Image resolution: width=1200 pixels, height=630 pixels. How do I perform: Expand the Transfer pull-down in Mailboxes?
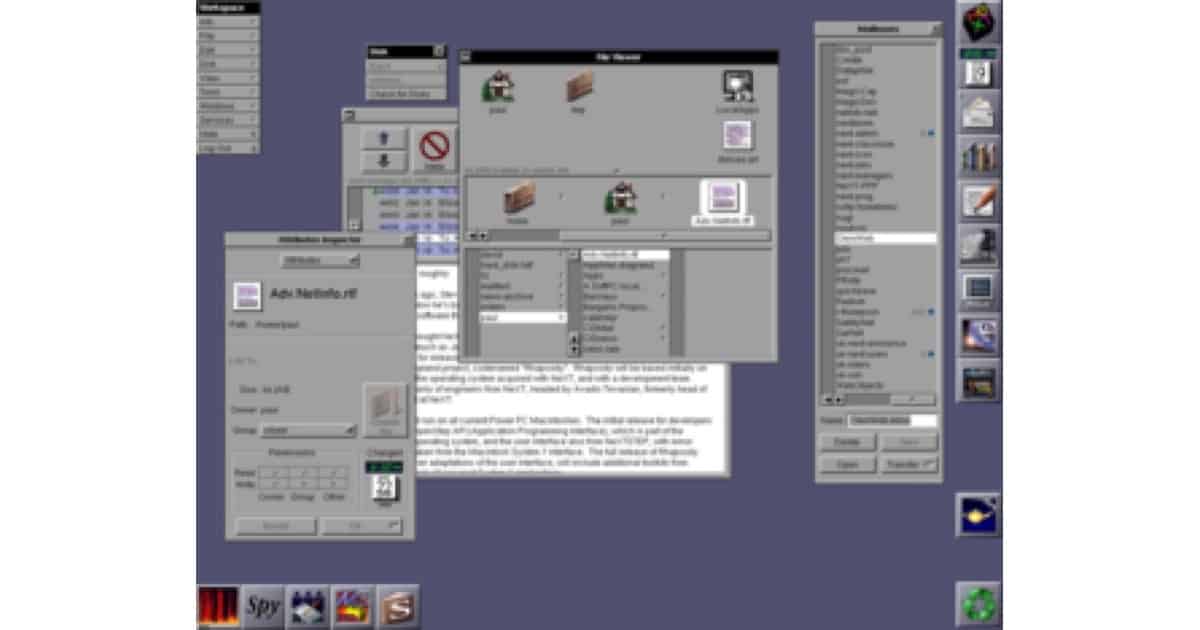point(908,465)
